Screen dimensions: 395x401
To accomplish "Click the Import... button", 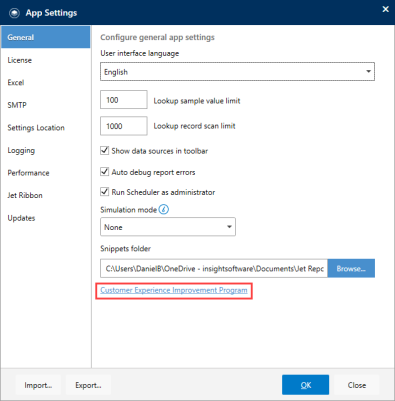I will (38, 385).
